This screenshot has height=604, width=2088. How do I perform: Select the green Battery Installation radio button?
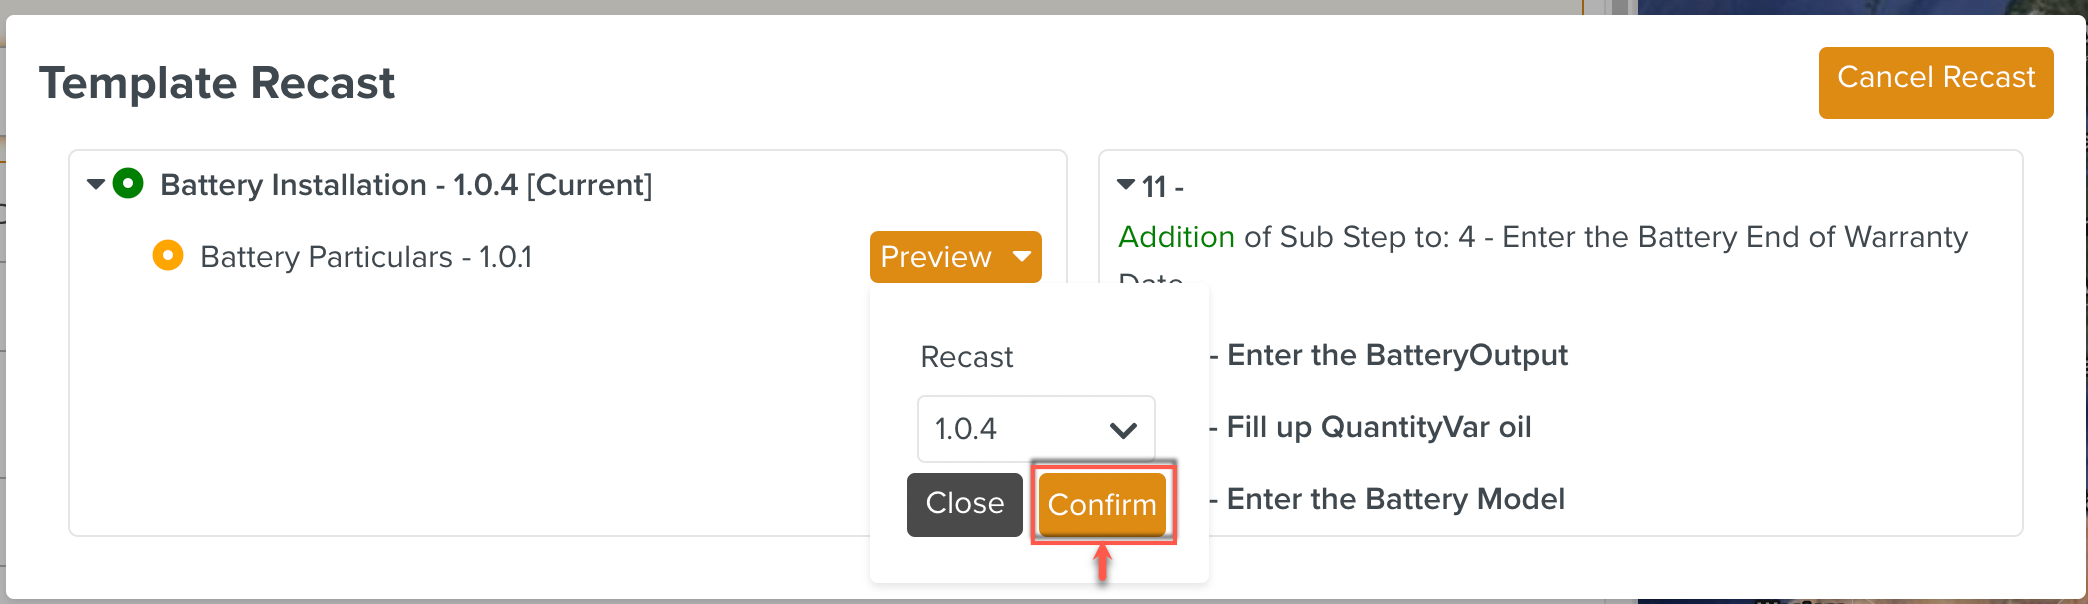(128, 184)
